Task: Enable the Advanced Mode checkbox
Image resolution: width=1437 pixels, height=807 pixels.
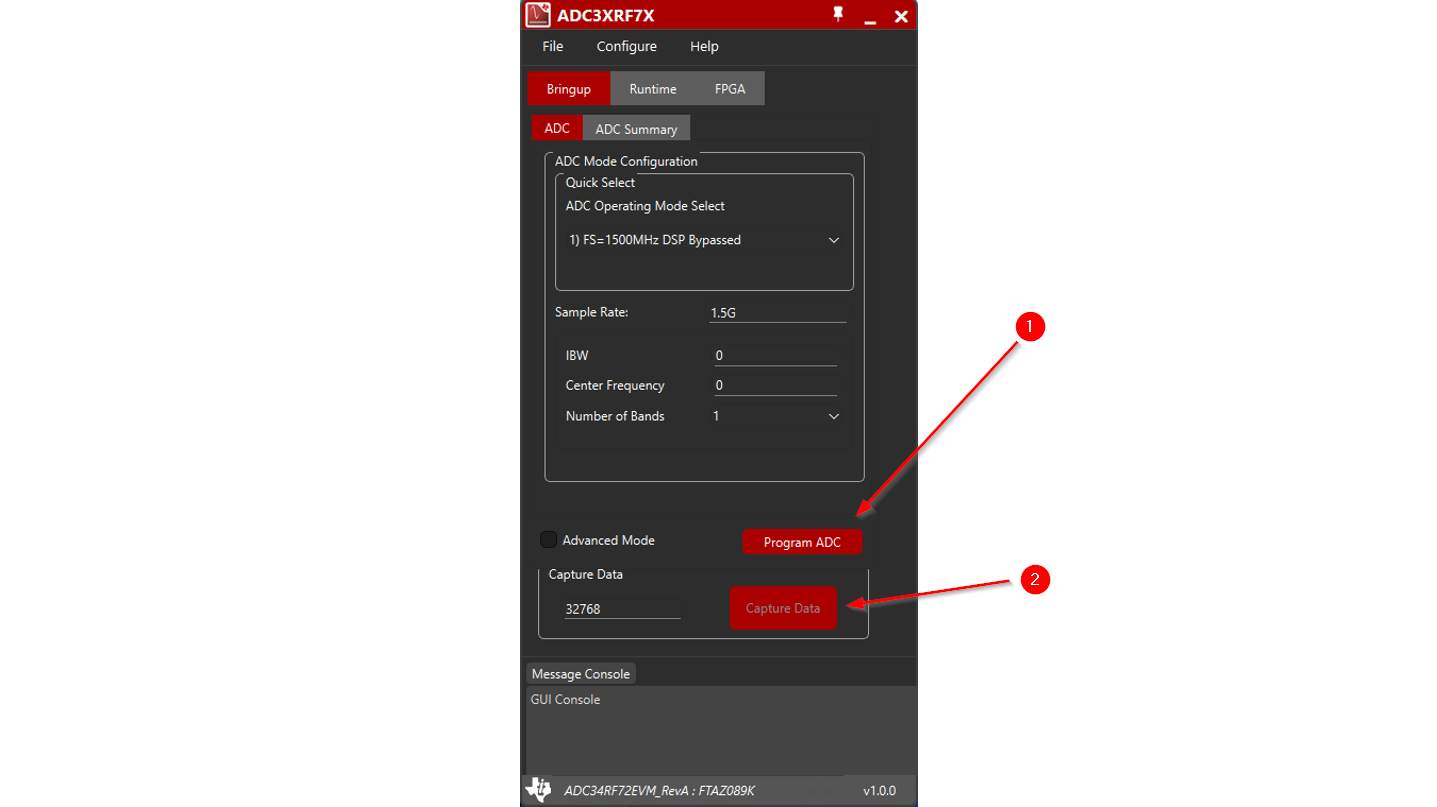Action: point(548,540)
